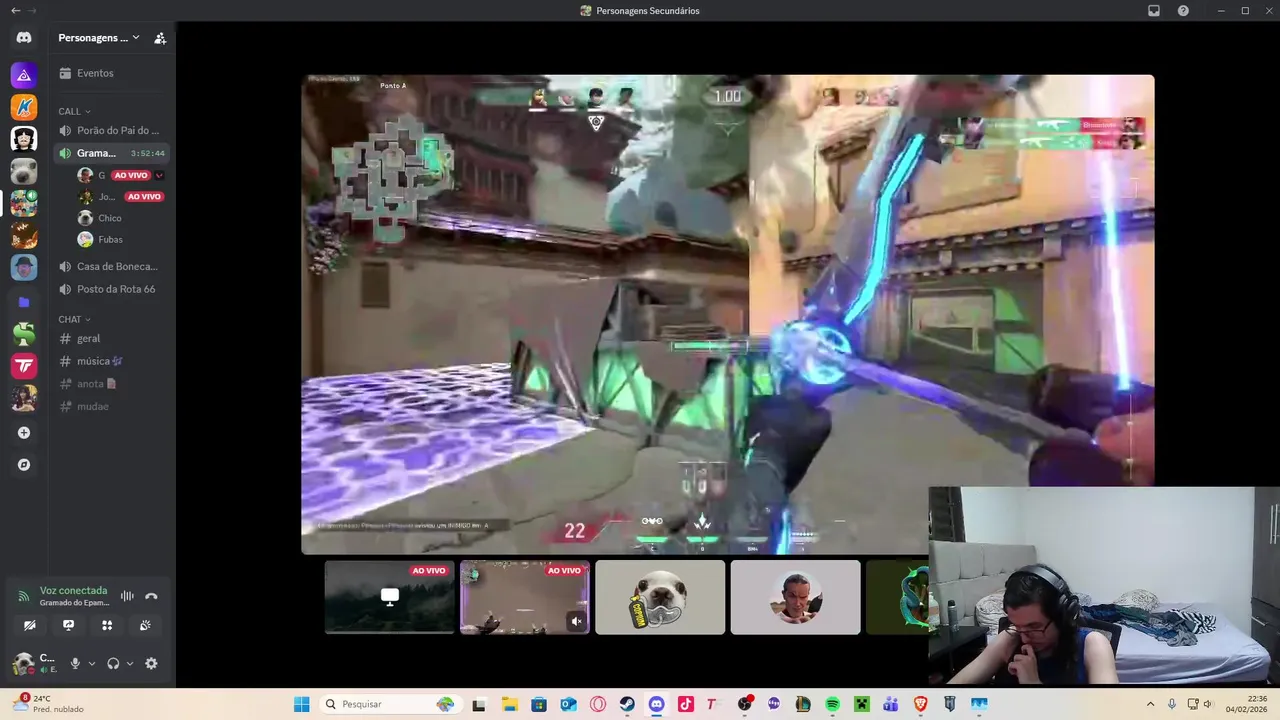Turn on camera in voice panel
This screenshot has height=720, width=1280.
click(x=30, y=625)
